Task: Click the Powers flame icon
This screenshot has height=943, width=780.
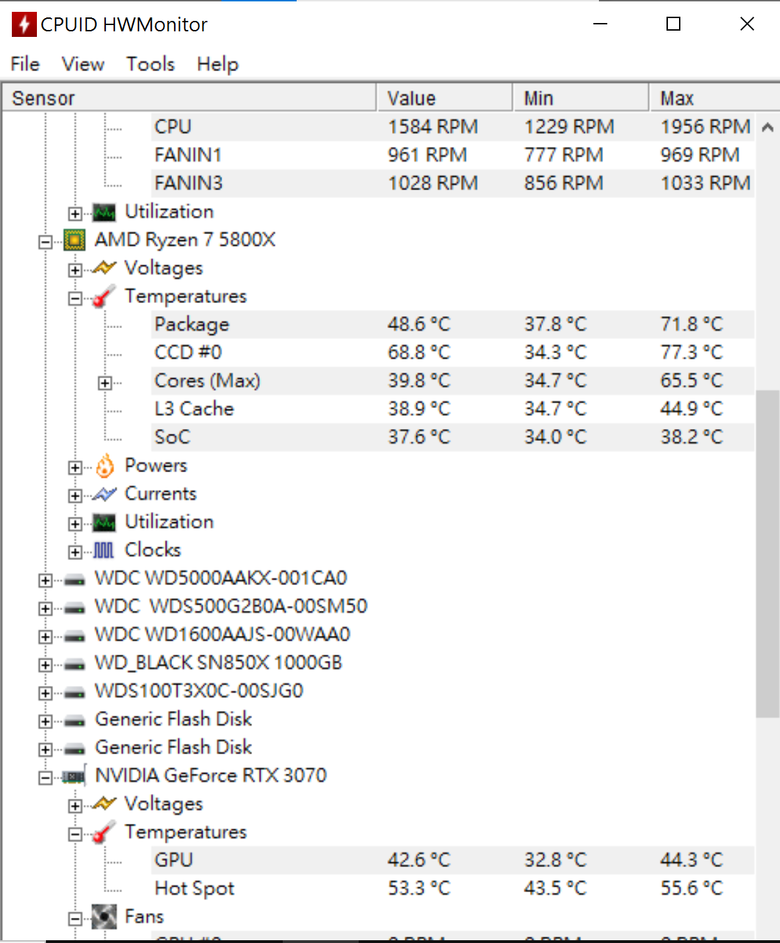Action: [x=105, y=465]
